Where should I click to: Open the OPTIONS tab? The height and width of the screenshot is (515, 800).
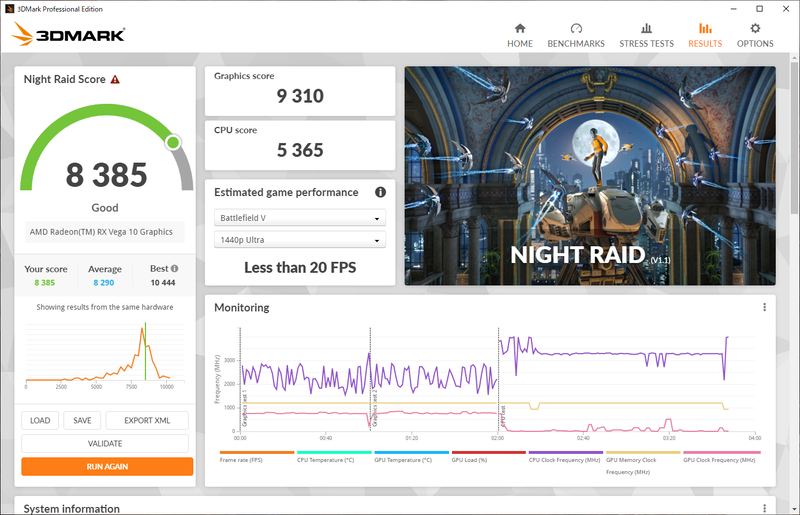pyautogui.click(x=755, y=36)
